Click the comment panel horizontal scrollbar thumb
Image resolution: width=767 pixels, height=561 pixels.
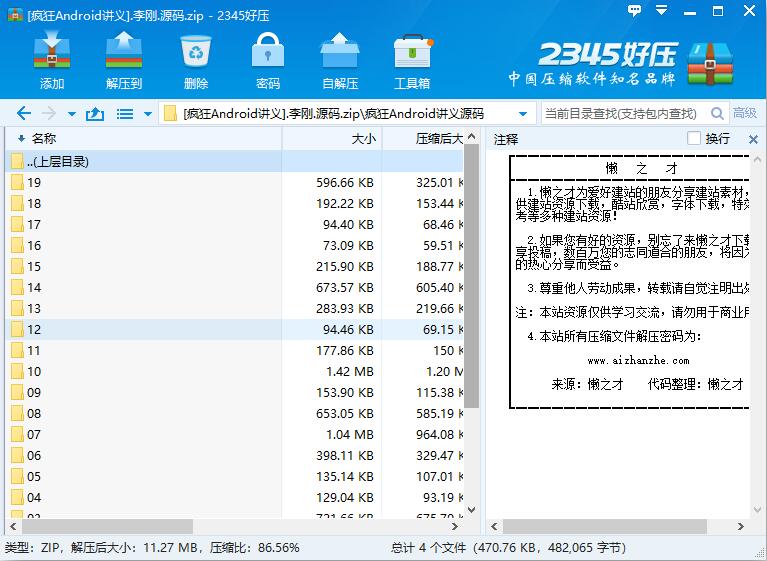[605, 527]
